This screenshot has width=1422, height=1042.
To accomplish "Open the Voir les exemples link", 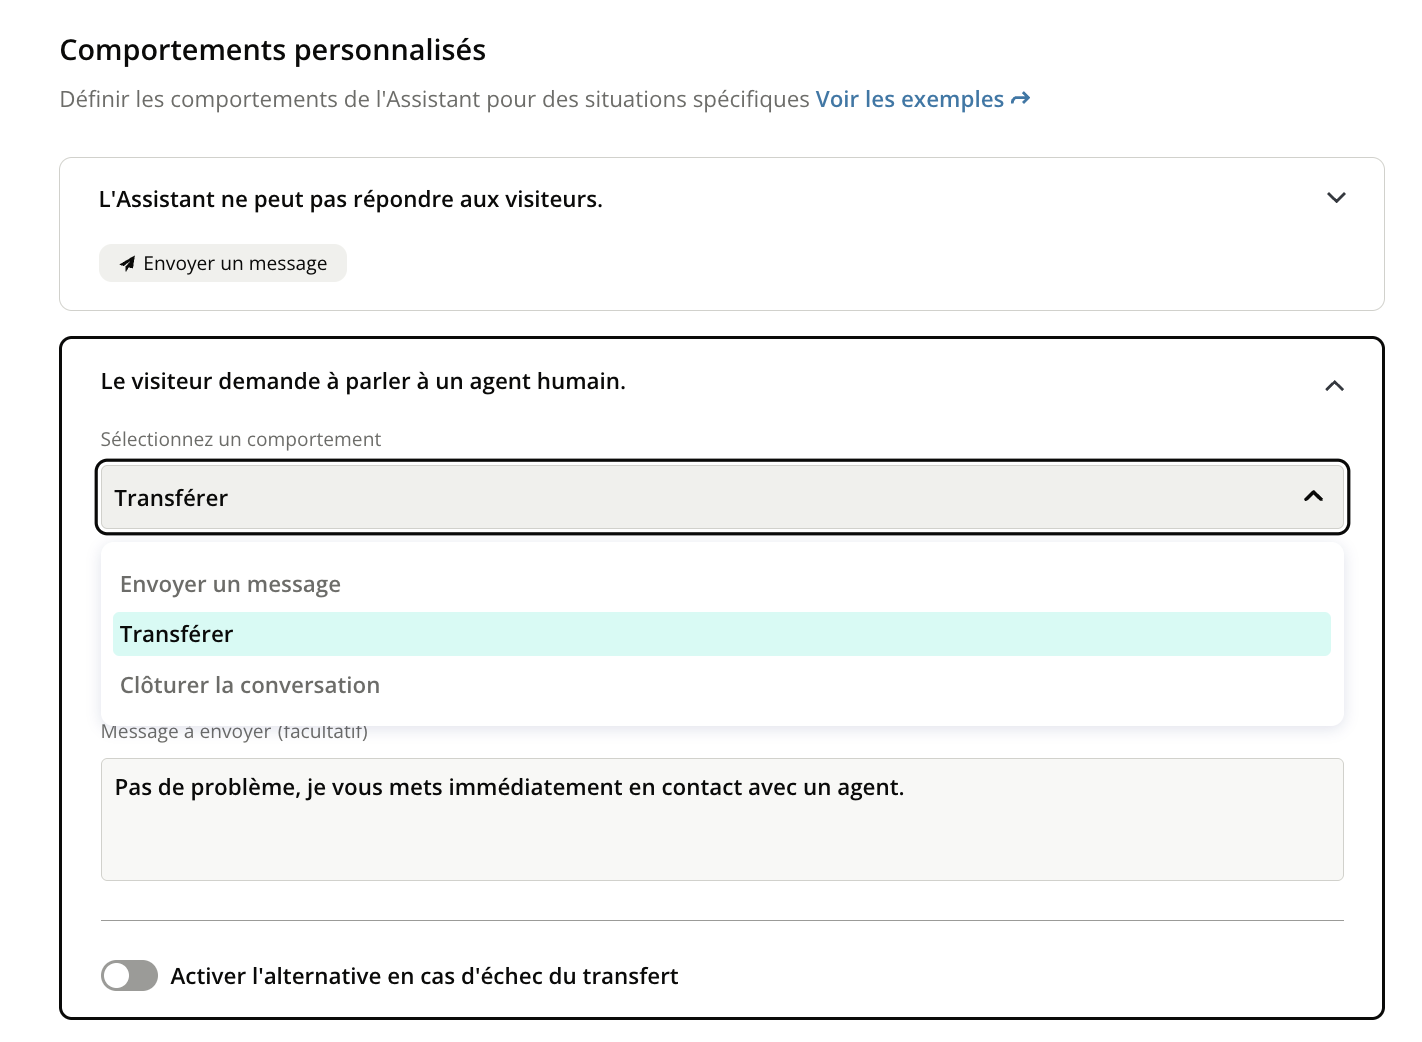I will [909, 99].
